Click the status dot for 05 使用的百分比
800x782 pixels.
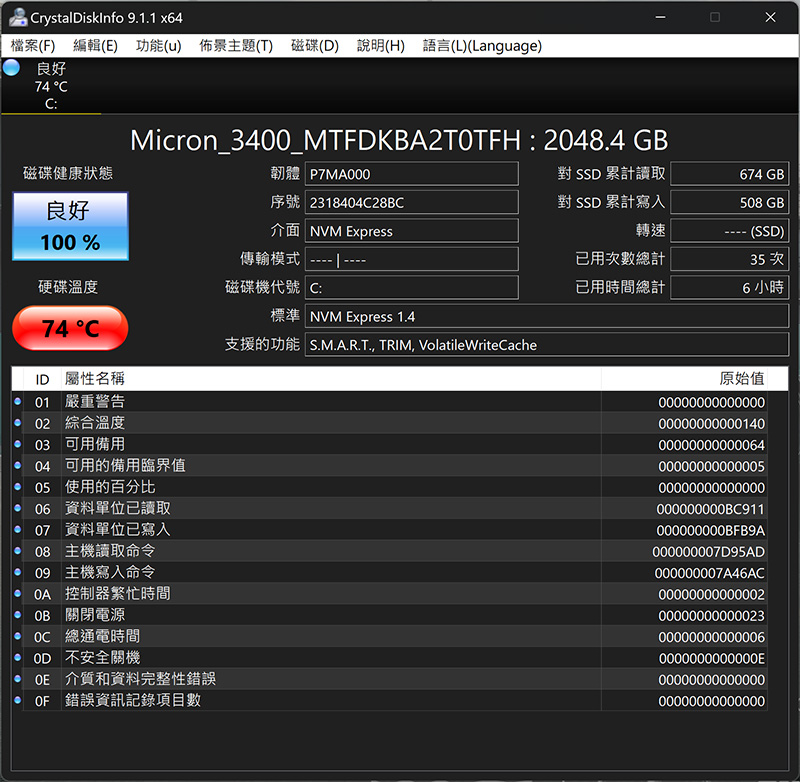(x=17, y=487)
